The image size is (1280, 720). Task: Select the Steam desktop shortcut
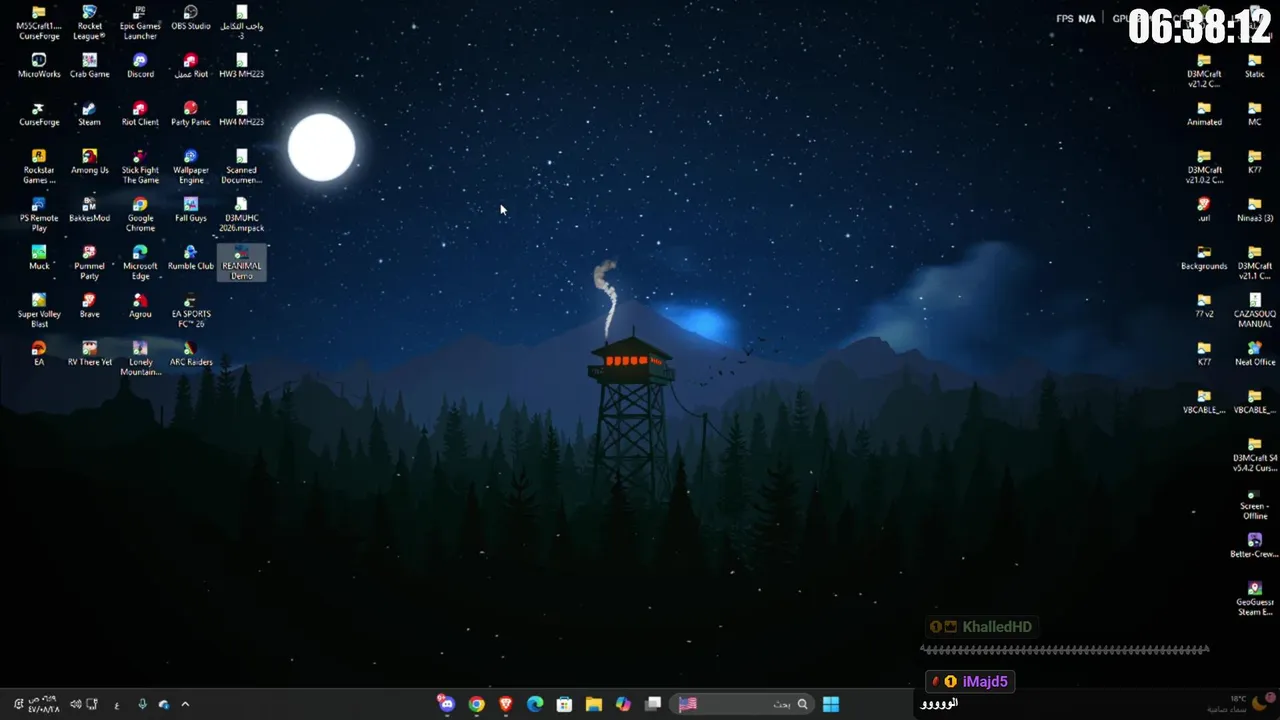click(89, 114)
